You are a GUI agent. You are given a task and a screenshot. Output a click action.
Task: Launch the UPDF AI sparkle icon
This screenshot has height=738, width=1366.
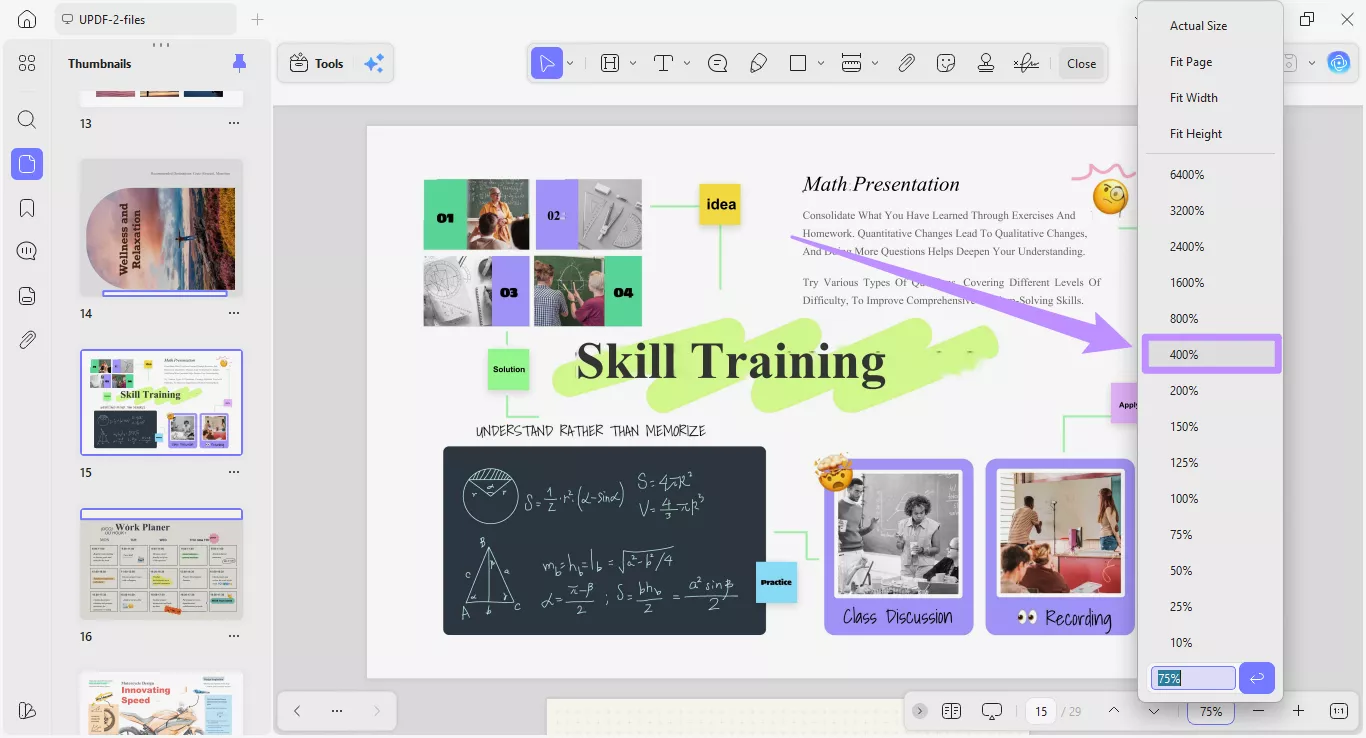coord(374,63)
